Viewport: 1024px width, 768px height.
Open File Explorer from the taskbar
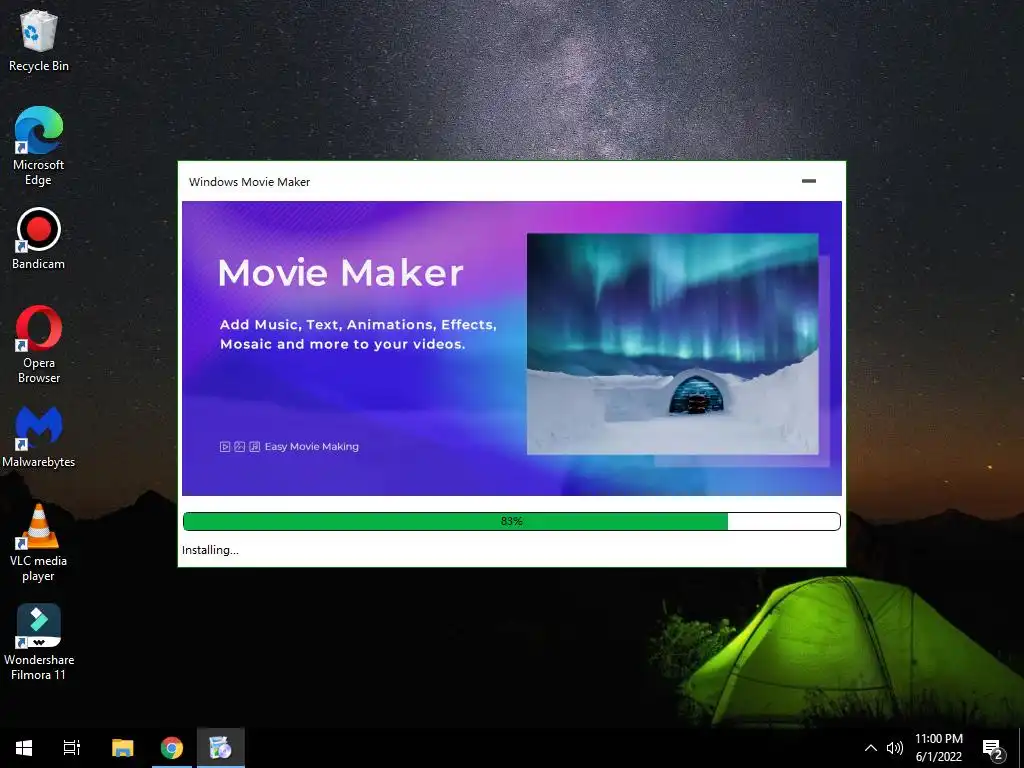pos(122,748)
